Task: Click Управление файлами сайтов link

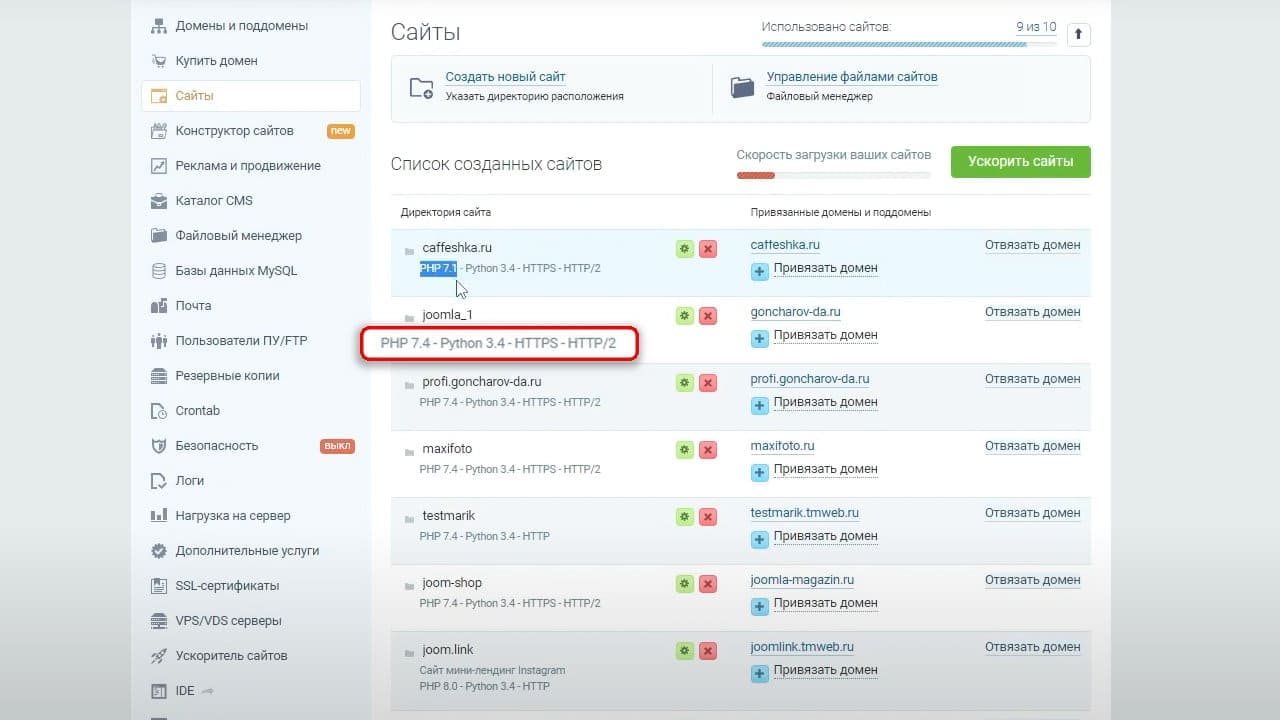Action: pyautogui.click(x=852, y=77)
